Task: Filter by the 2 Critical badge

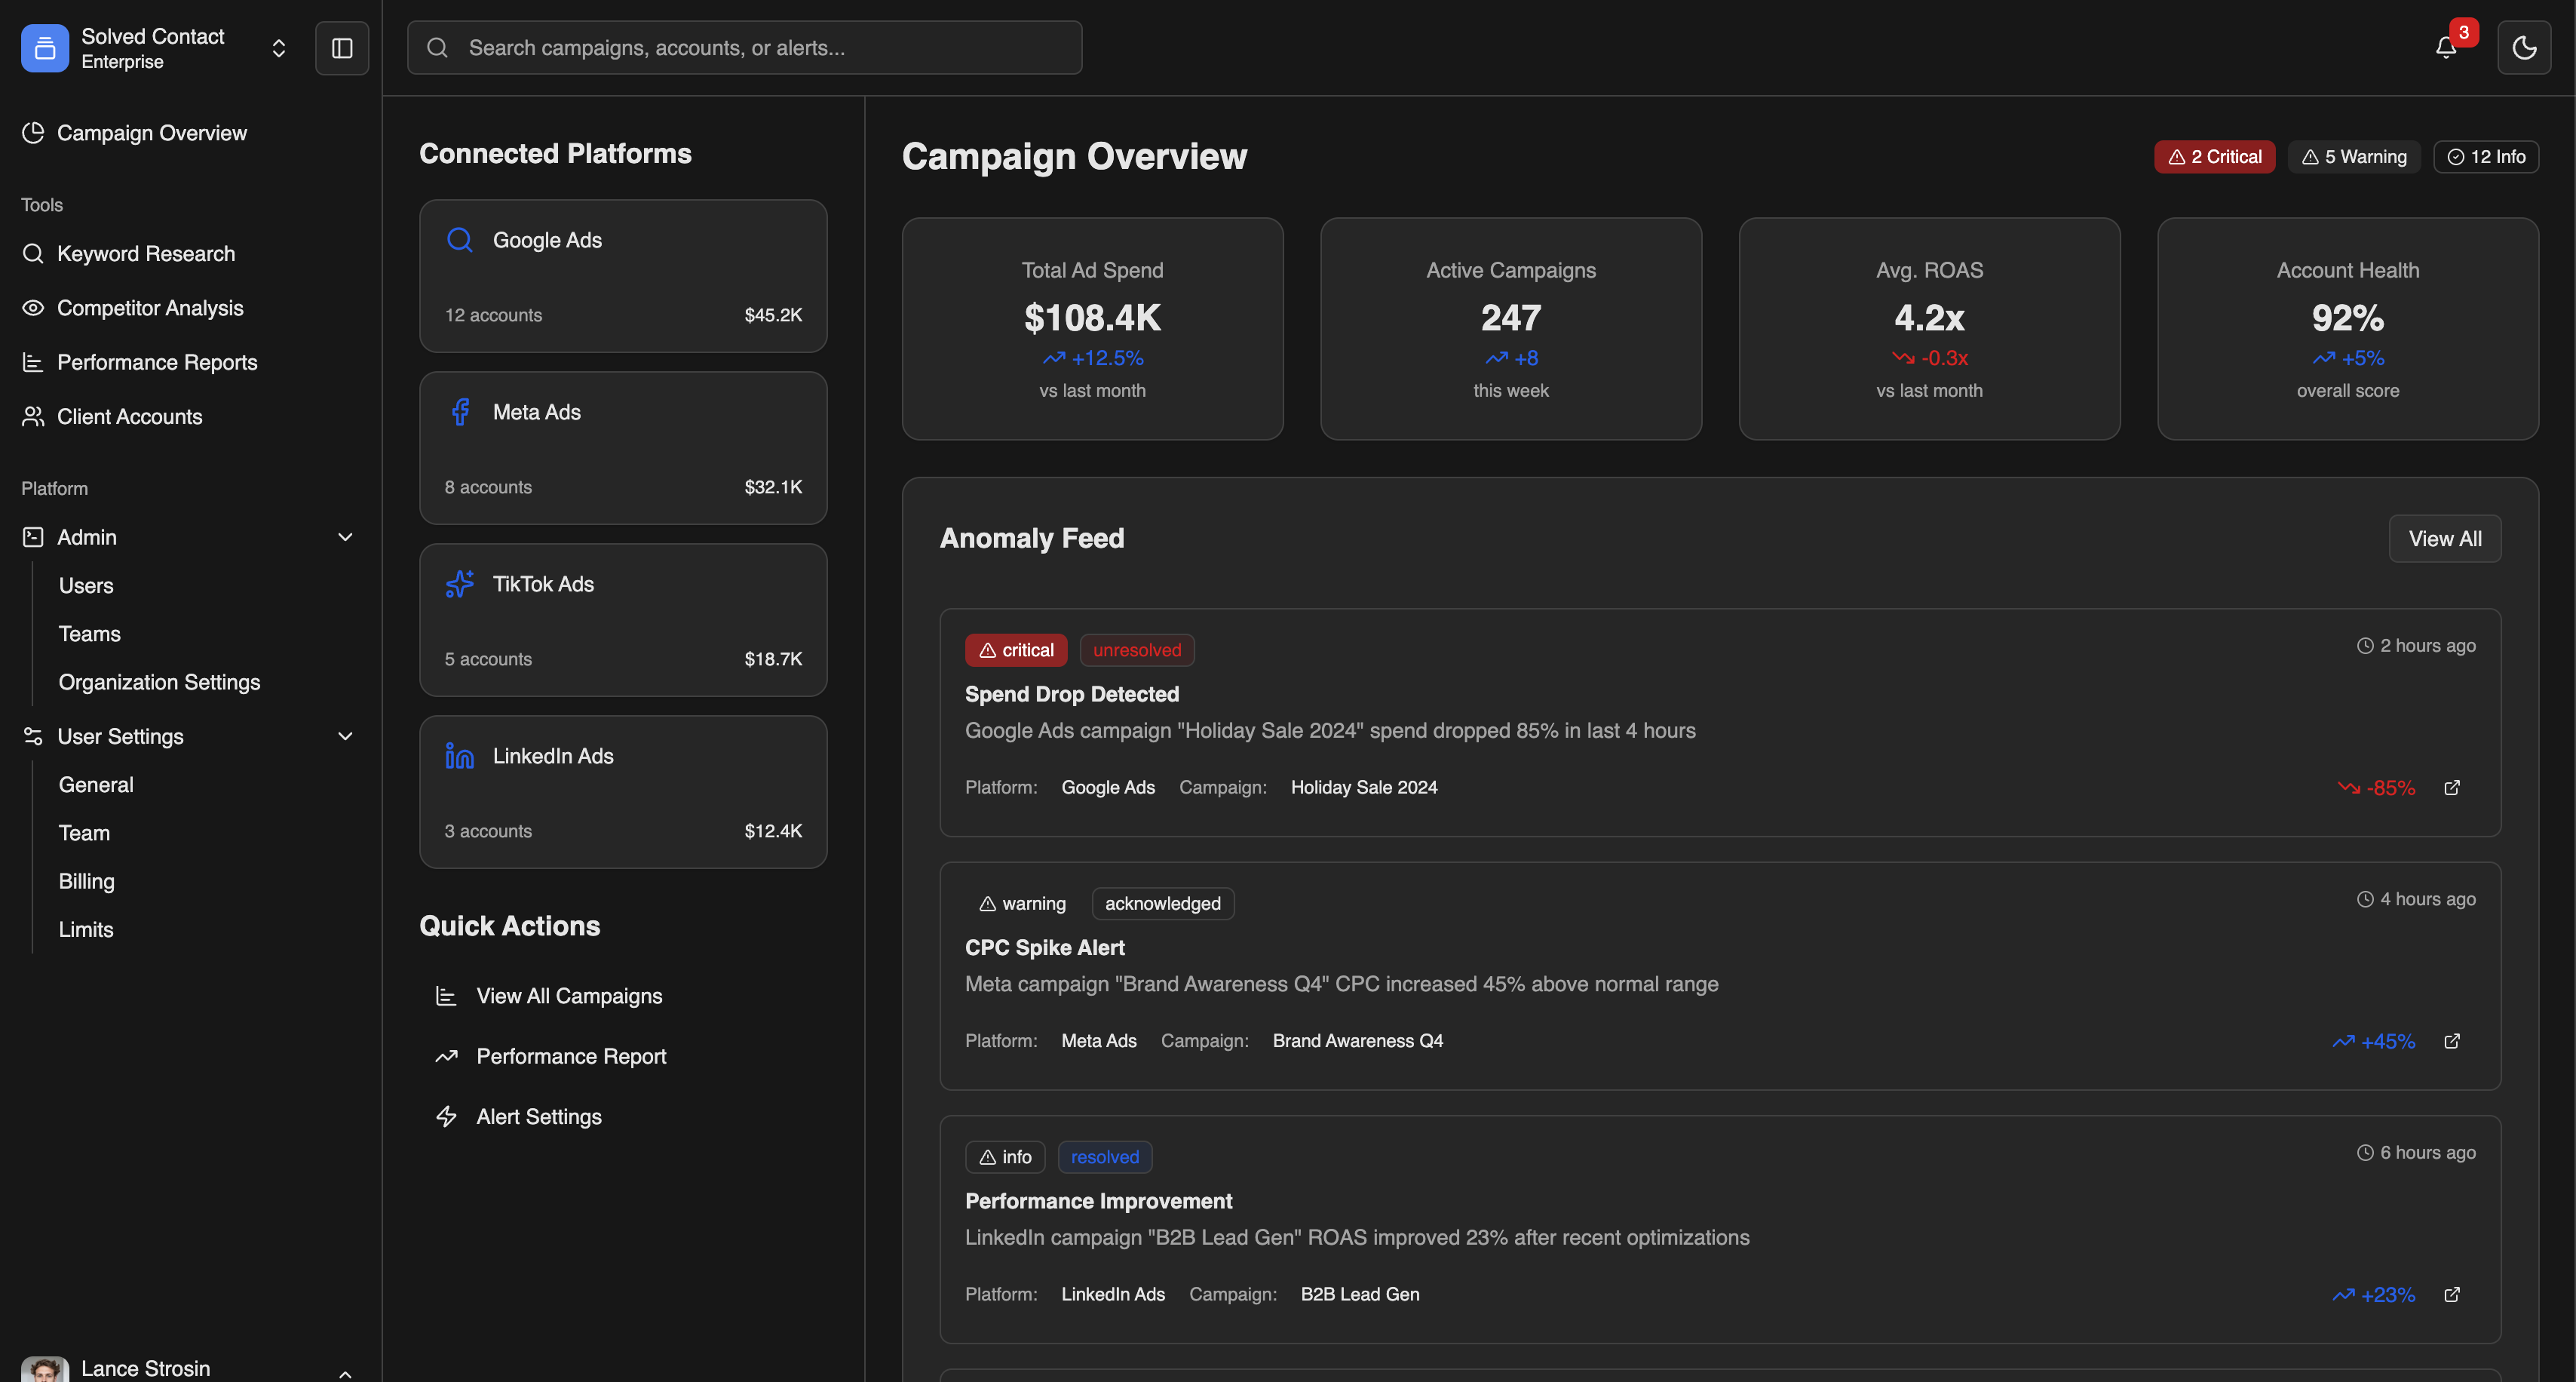Action: [x=2214, y=157]
